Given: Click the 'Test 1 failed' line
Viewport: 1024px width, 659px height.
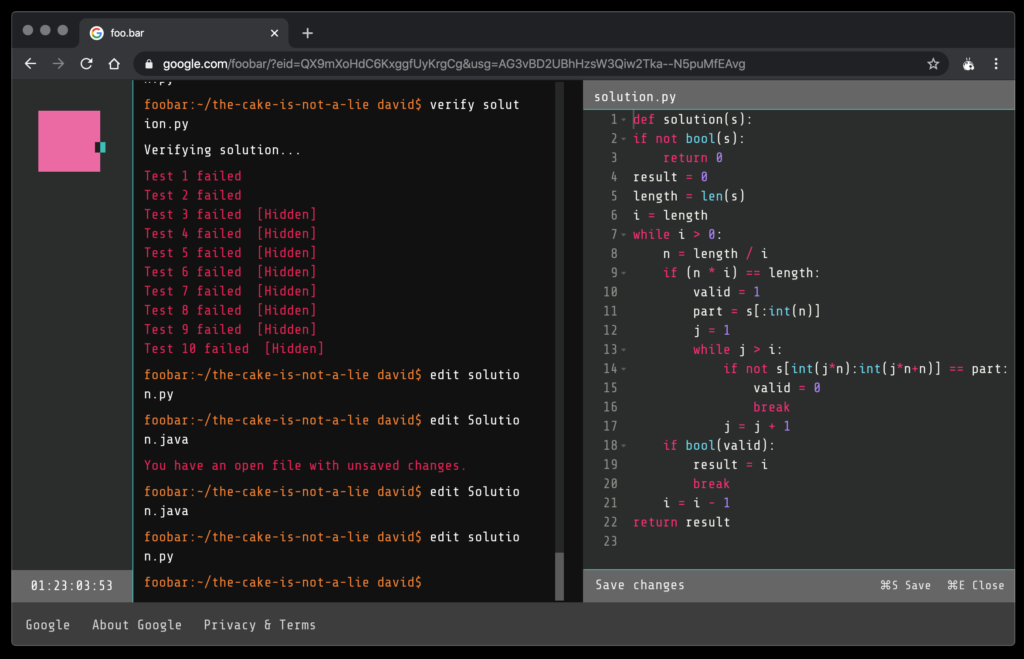Looking at the screenshot, I should [193, 176].
